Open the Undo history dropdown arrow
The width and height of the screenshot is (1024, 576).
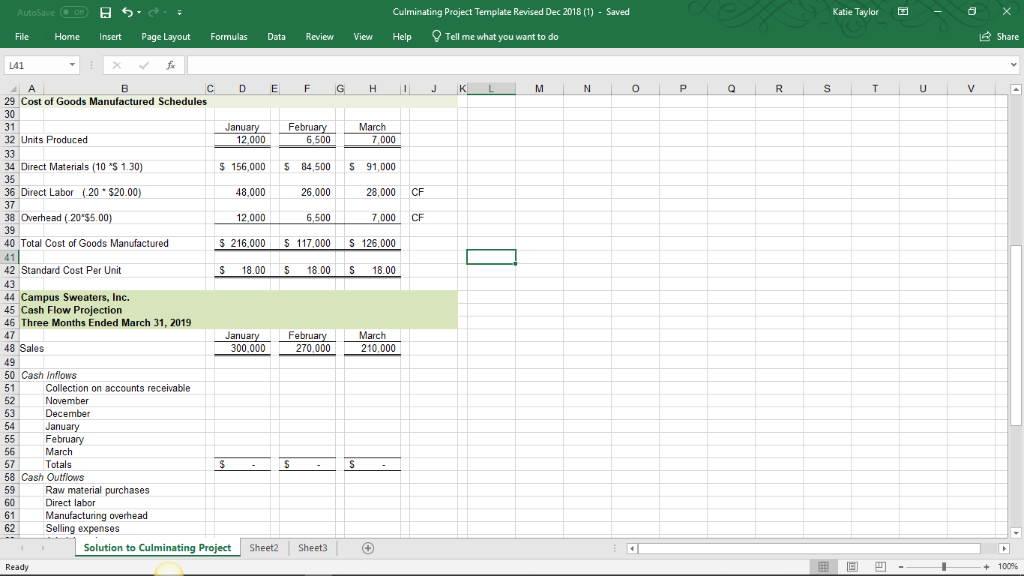pyautogui.click(x=139, y=12)
